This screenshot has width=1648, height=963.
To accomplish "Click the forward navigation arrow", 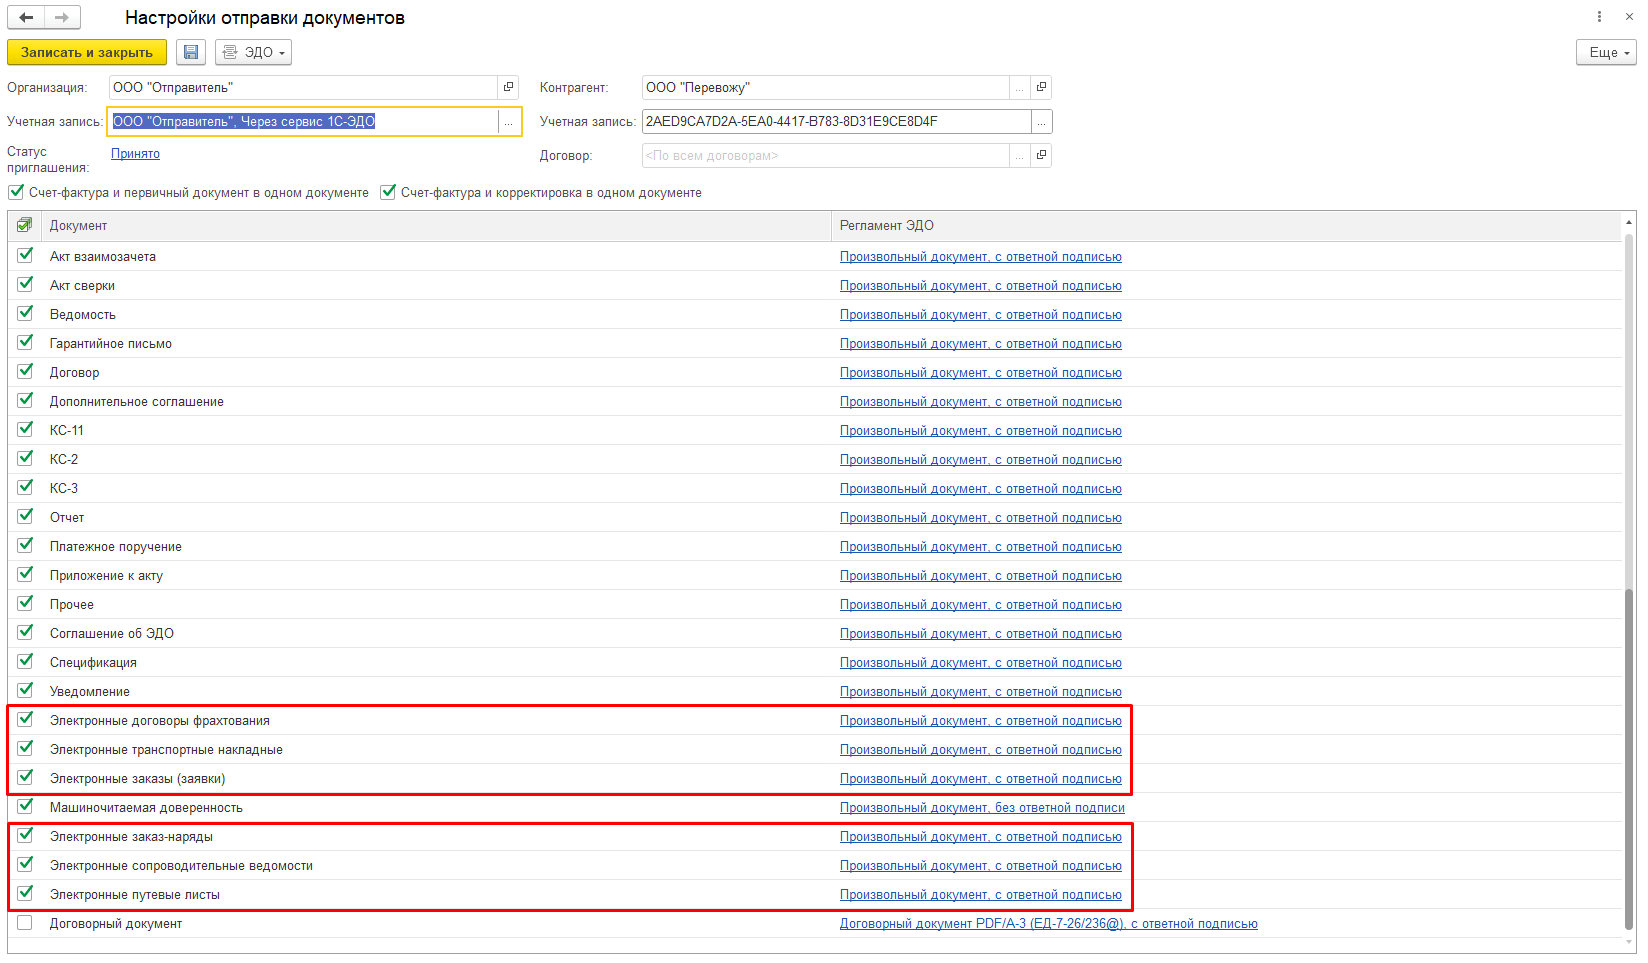I will coord(62,17).
